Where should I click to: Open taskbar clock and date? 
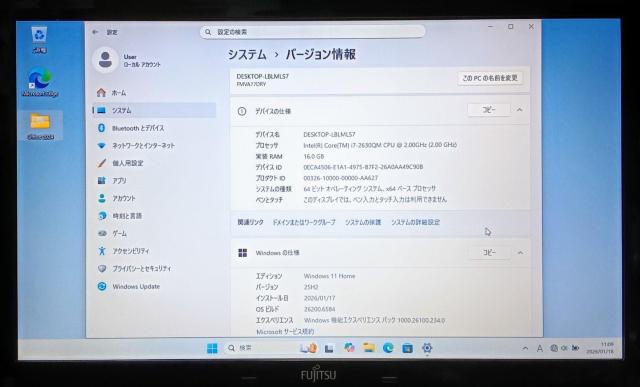[x=600, y=348]
